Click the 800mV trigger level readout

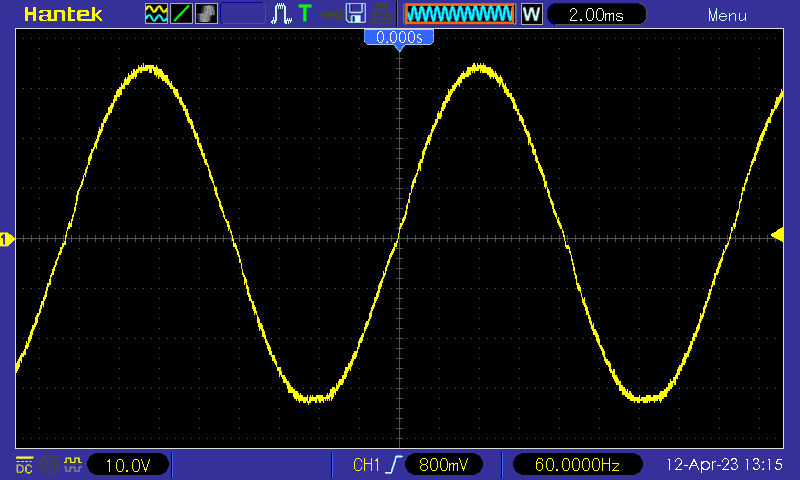[x=443, y=464]
